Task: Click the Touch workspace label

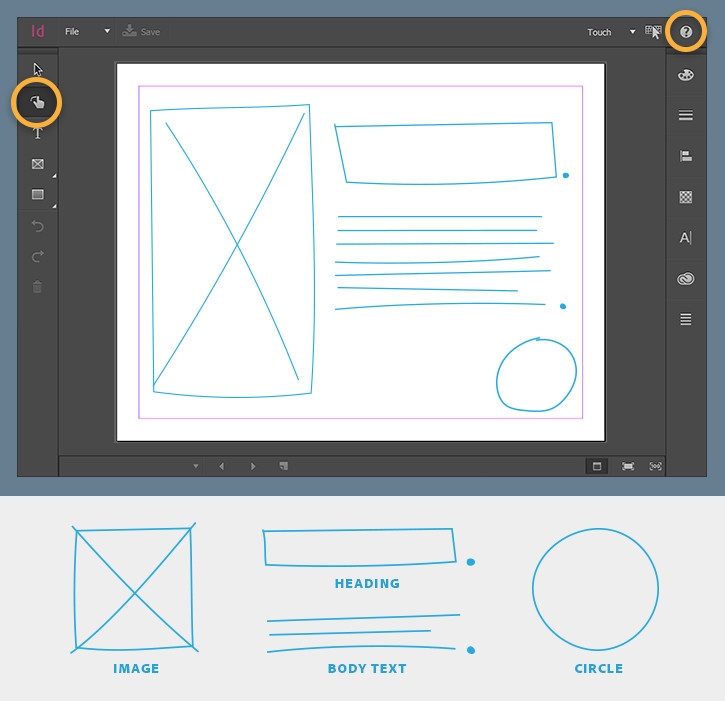Action: click(599, 32)
